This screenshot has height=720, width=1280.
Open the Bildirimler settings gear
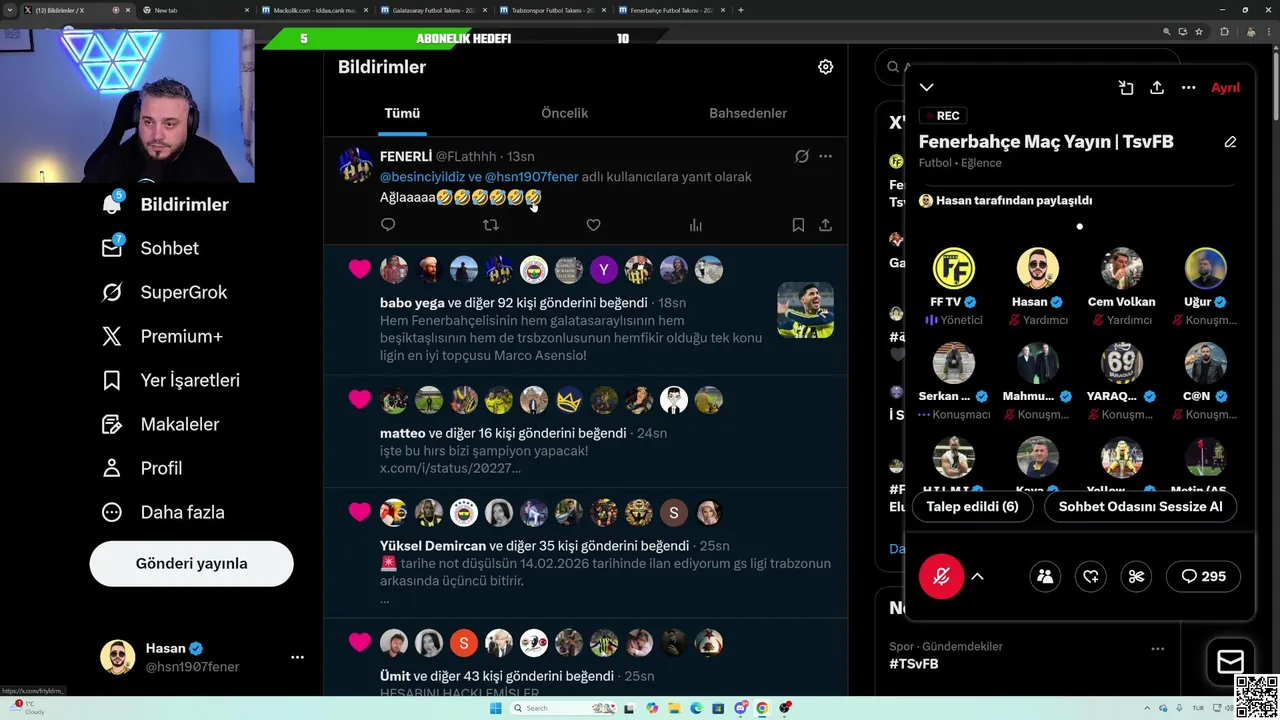click(x=825, y=67)
